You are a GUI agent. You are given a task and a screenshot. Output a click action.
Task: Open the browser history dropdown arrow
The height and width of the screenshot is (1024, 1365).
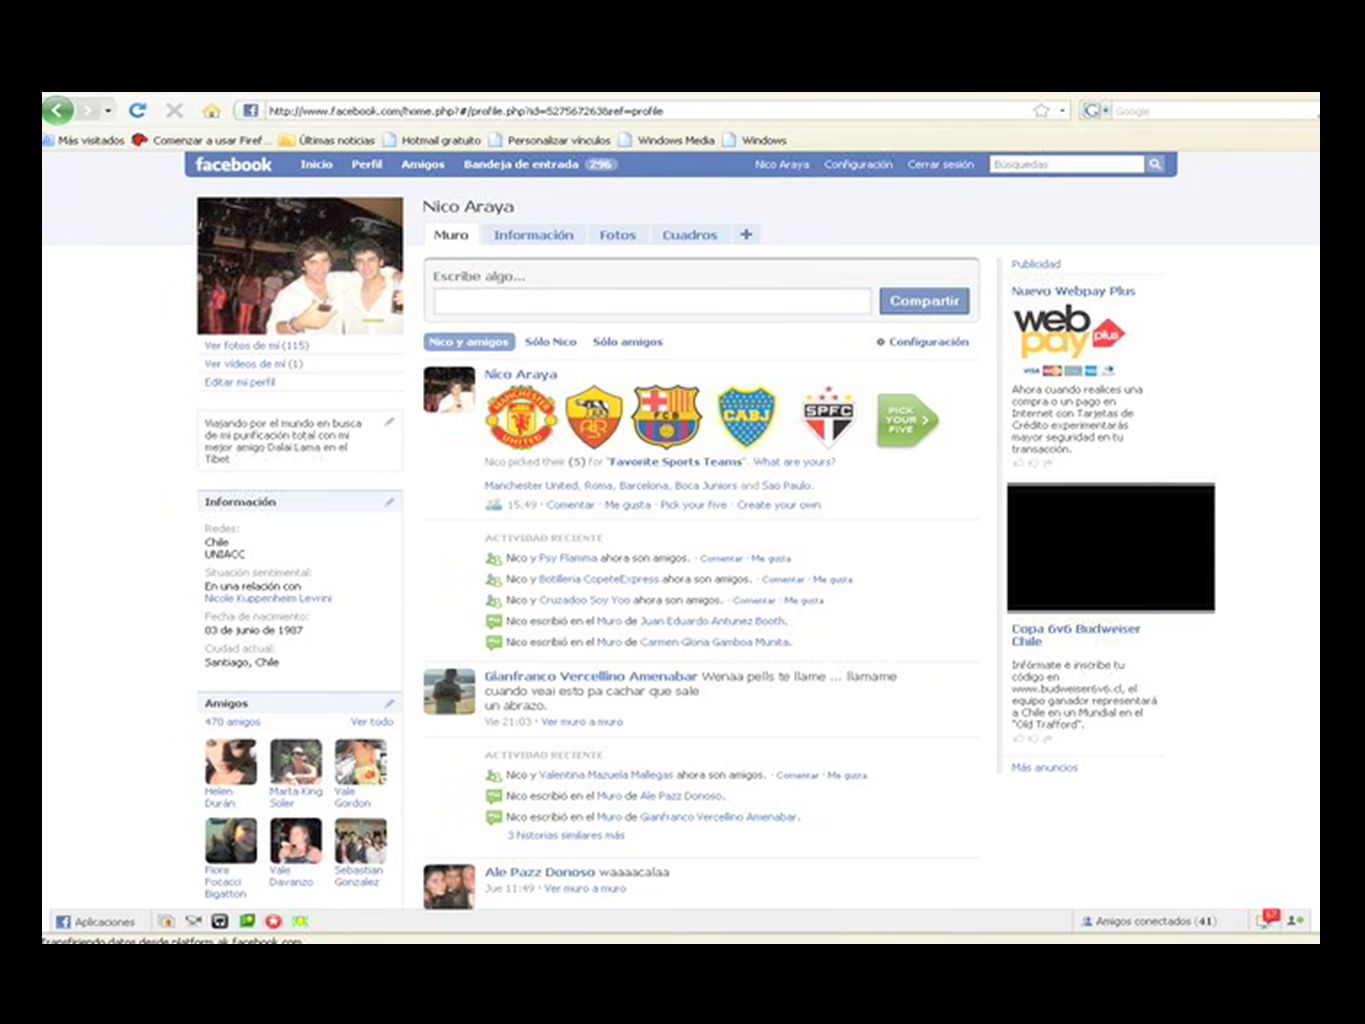pyautogui.click(x=108, y=110)
